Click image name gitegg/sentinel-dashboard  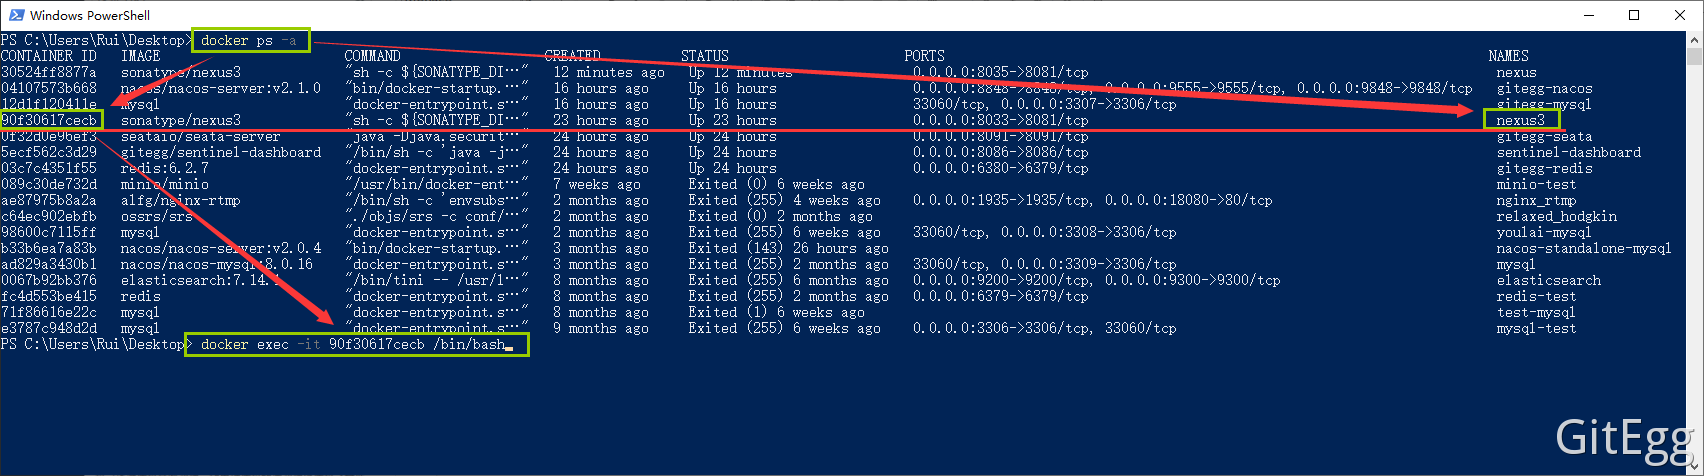[221, 152]
